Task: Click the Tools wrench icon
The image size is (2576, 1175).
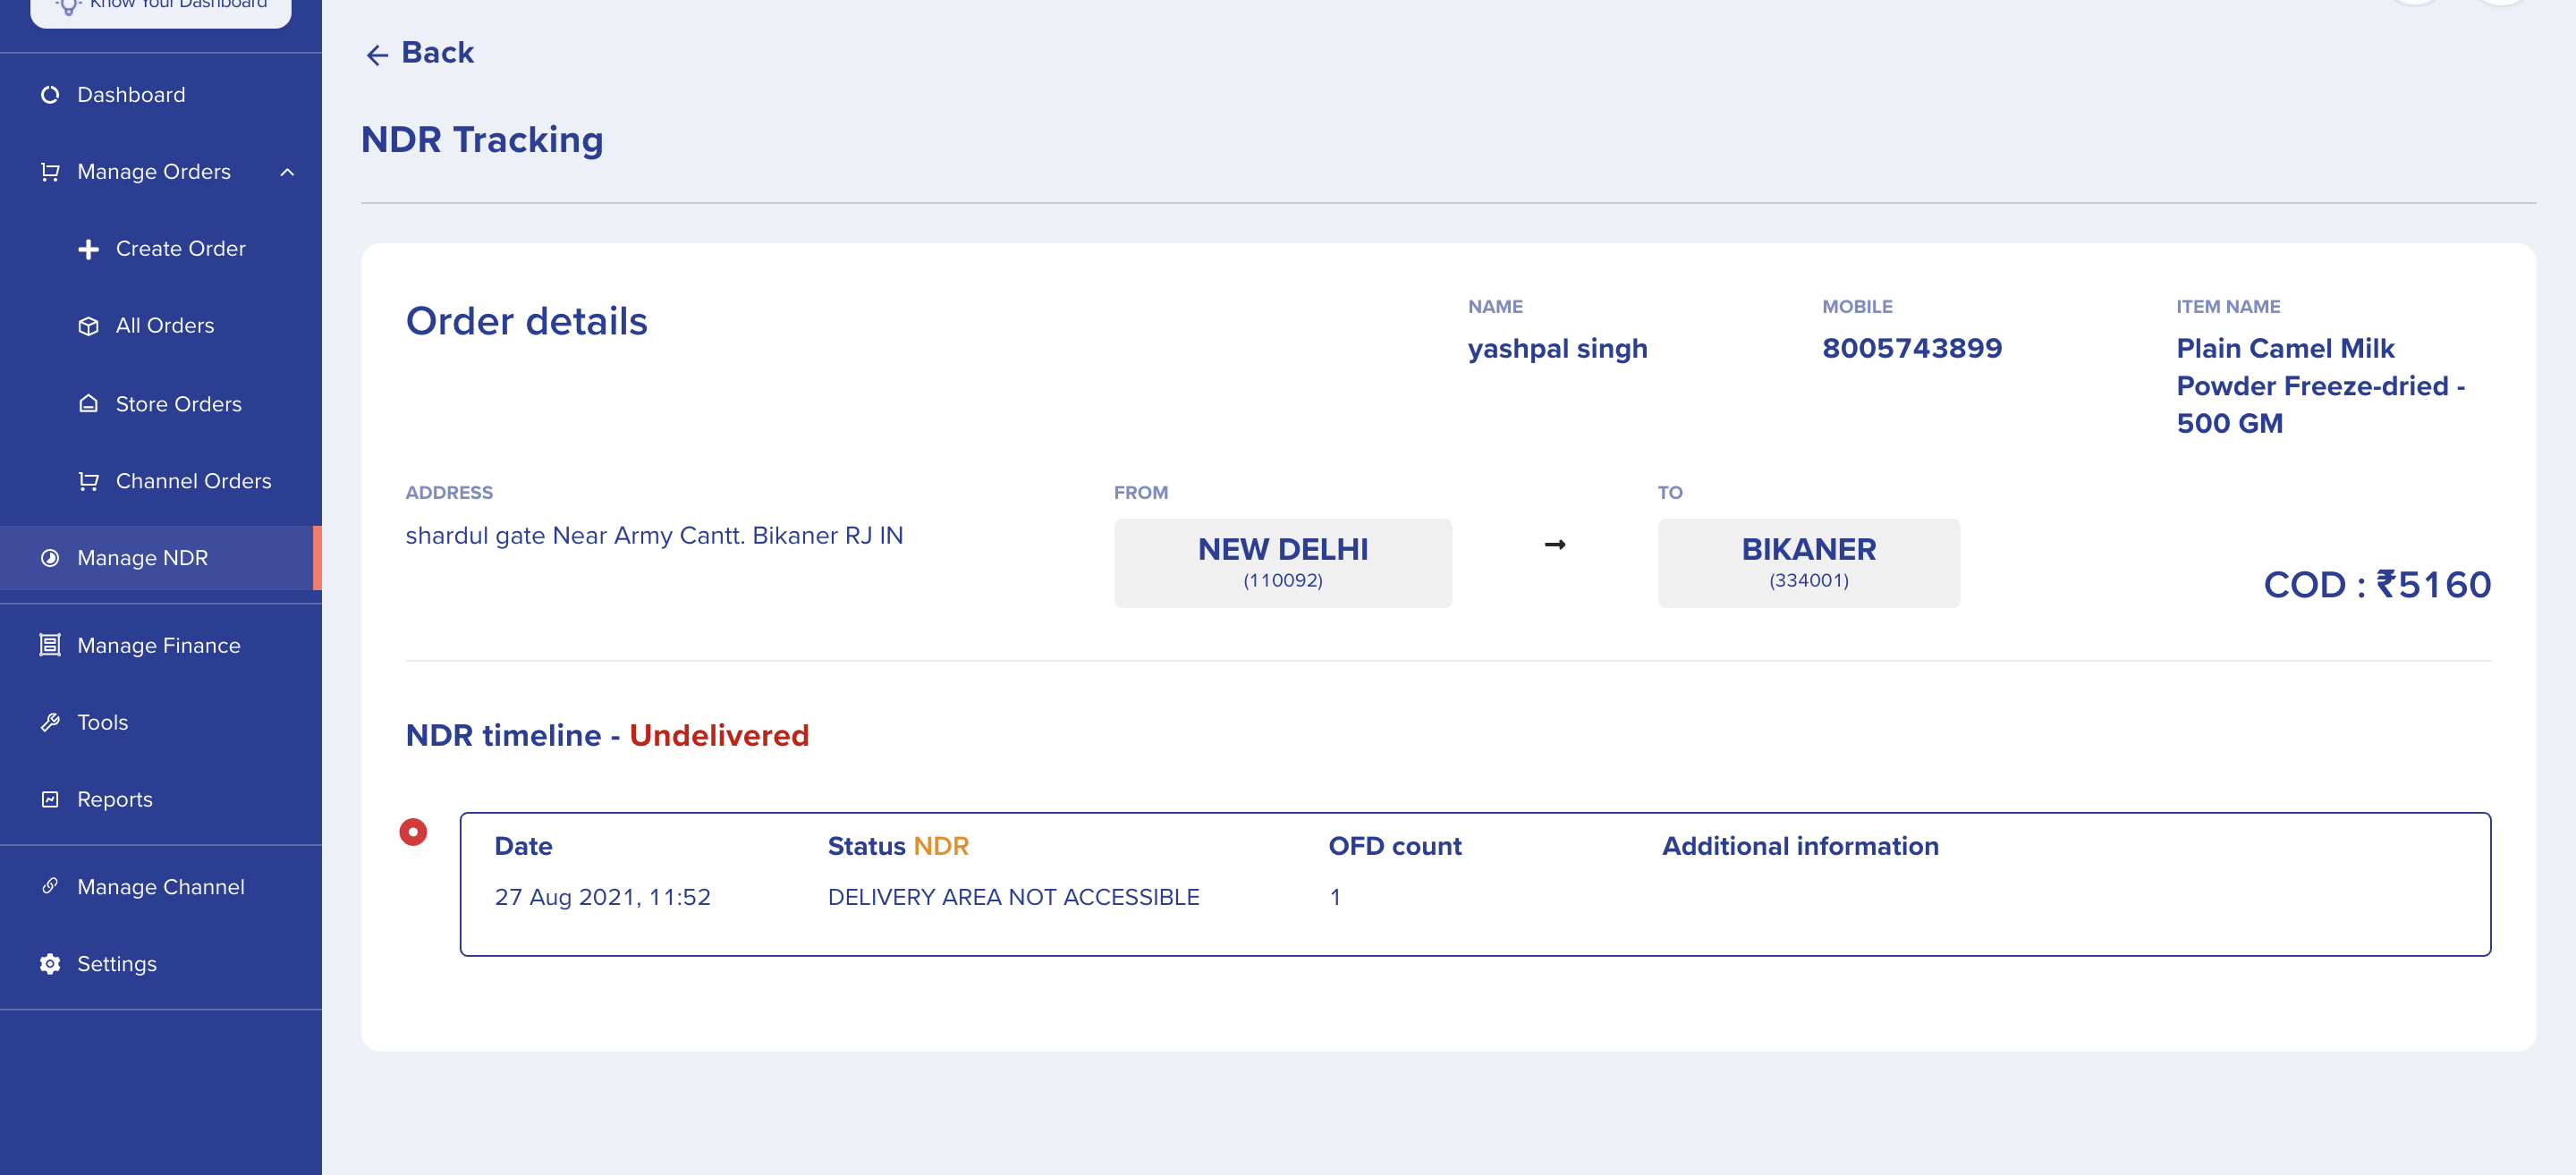Action: pyautogui.click(x=50, y=722)
